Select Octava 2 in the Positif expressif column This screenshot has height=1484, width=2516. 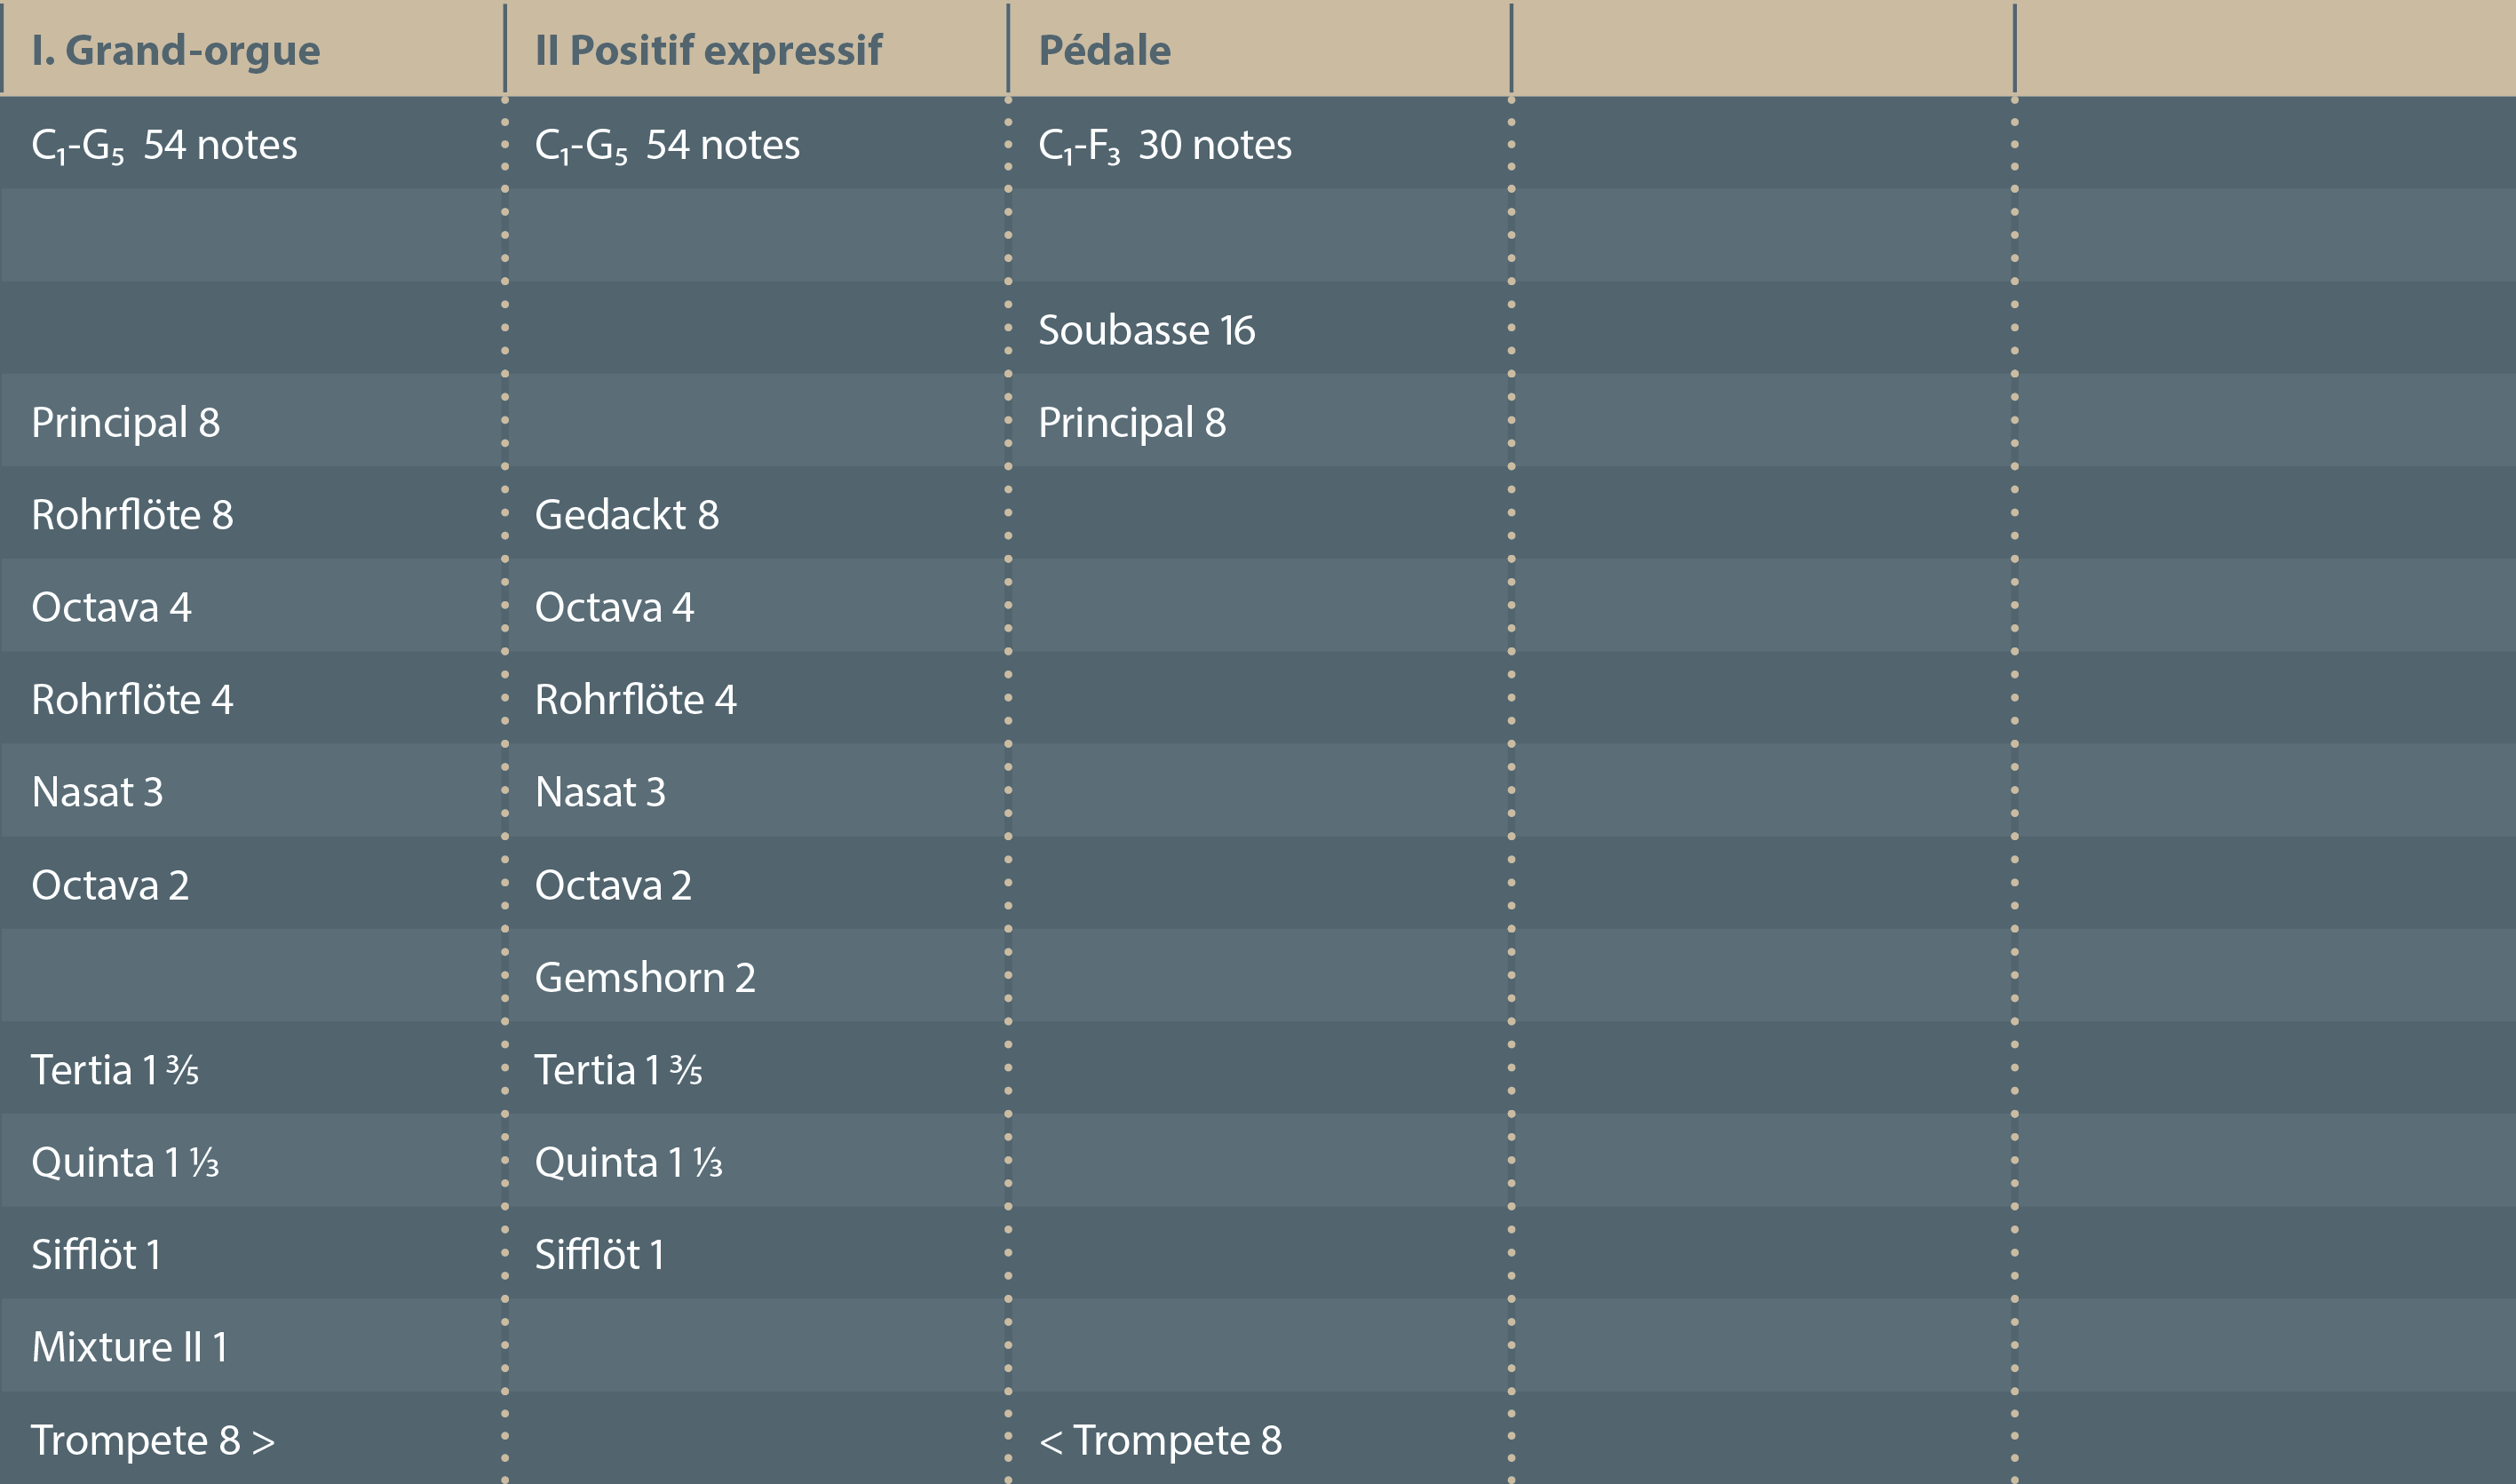coord(613,885)
